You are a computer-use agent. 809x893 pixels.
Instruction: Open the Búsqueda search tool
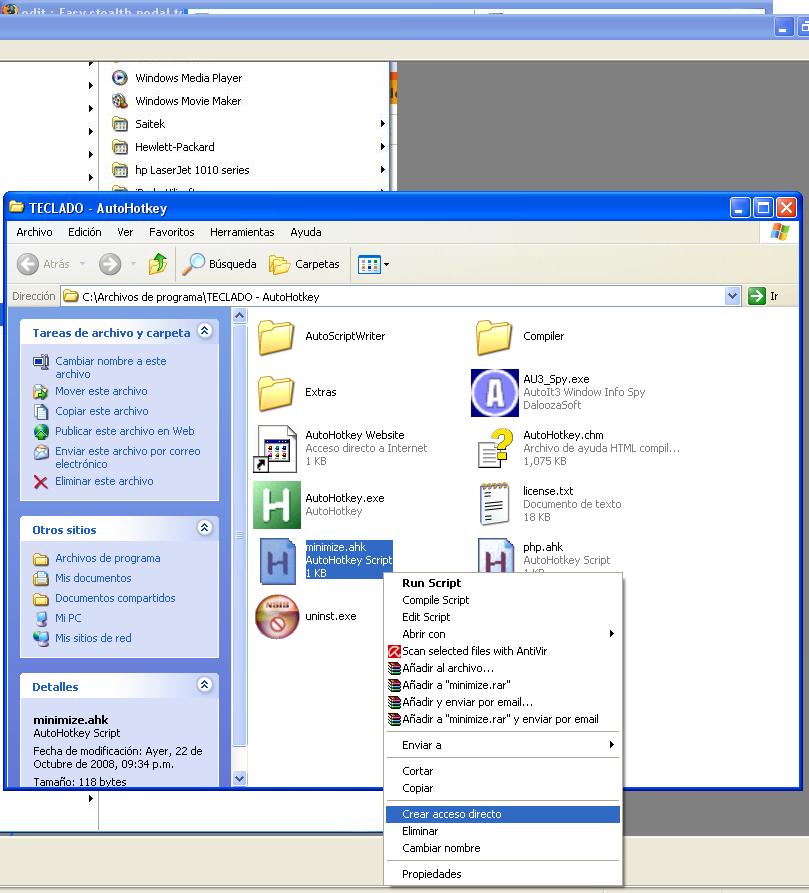(220, 264)
